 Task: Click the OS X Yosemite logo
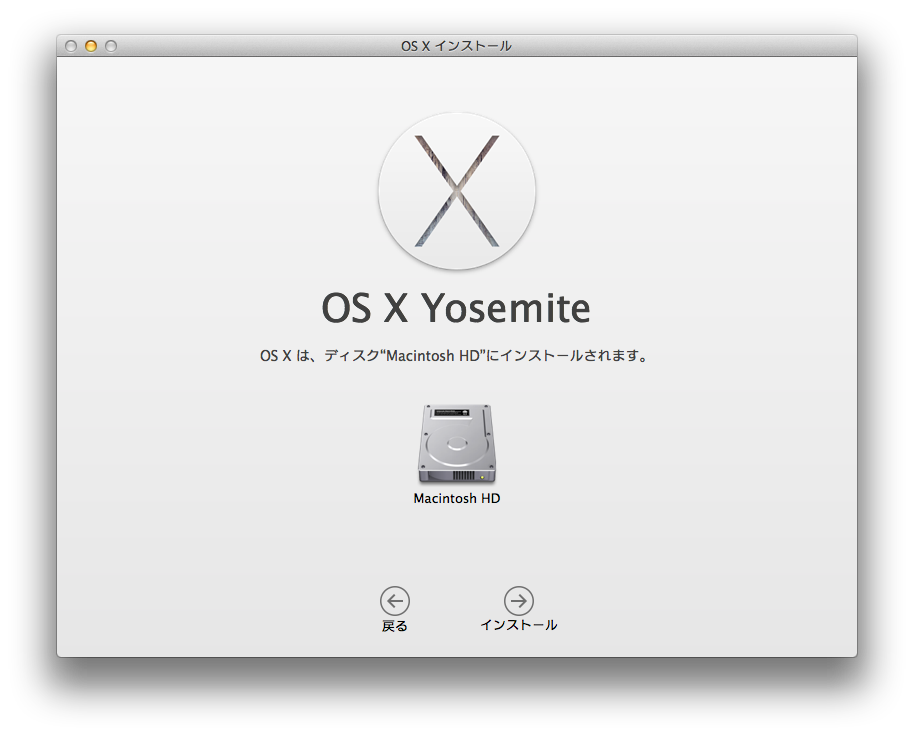(x=456, y=191)
